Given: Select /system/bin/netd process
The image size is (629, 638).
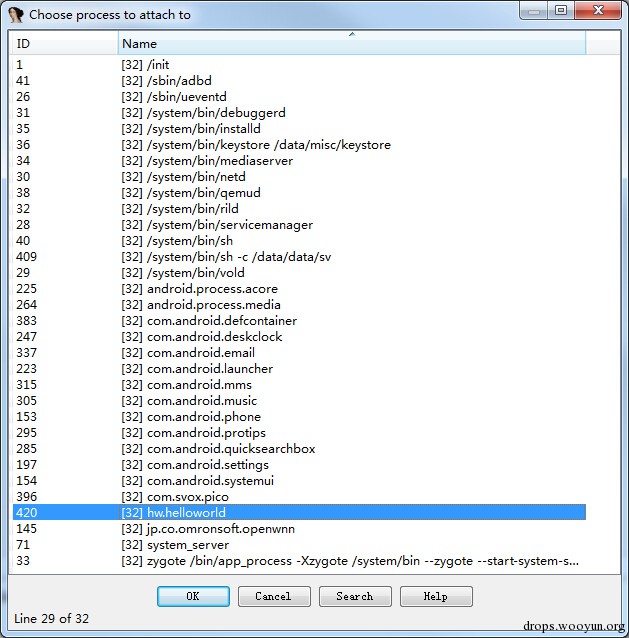Looking at the screenshot, I should coord(299,177).
